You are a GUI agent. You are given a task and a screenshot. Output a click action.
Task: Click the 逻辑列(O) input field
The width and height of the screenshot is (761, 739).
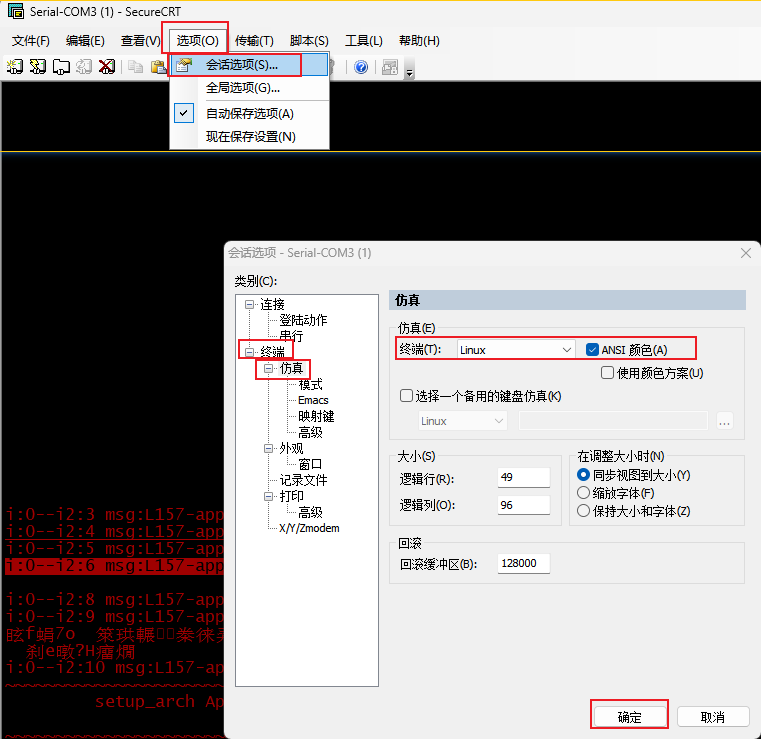(x=524, y=505)
